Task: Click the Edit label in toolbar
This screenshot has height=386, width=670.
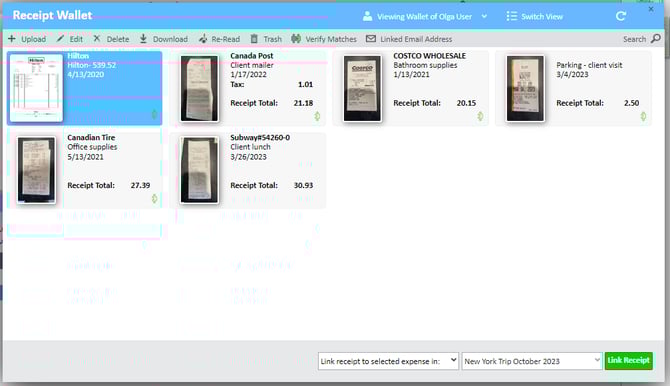Action: (x=76, y=39)
